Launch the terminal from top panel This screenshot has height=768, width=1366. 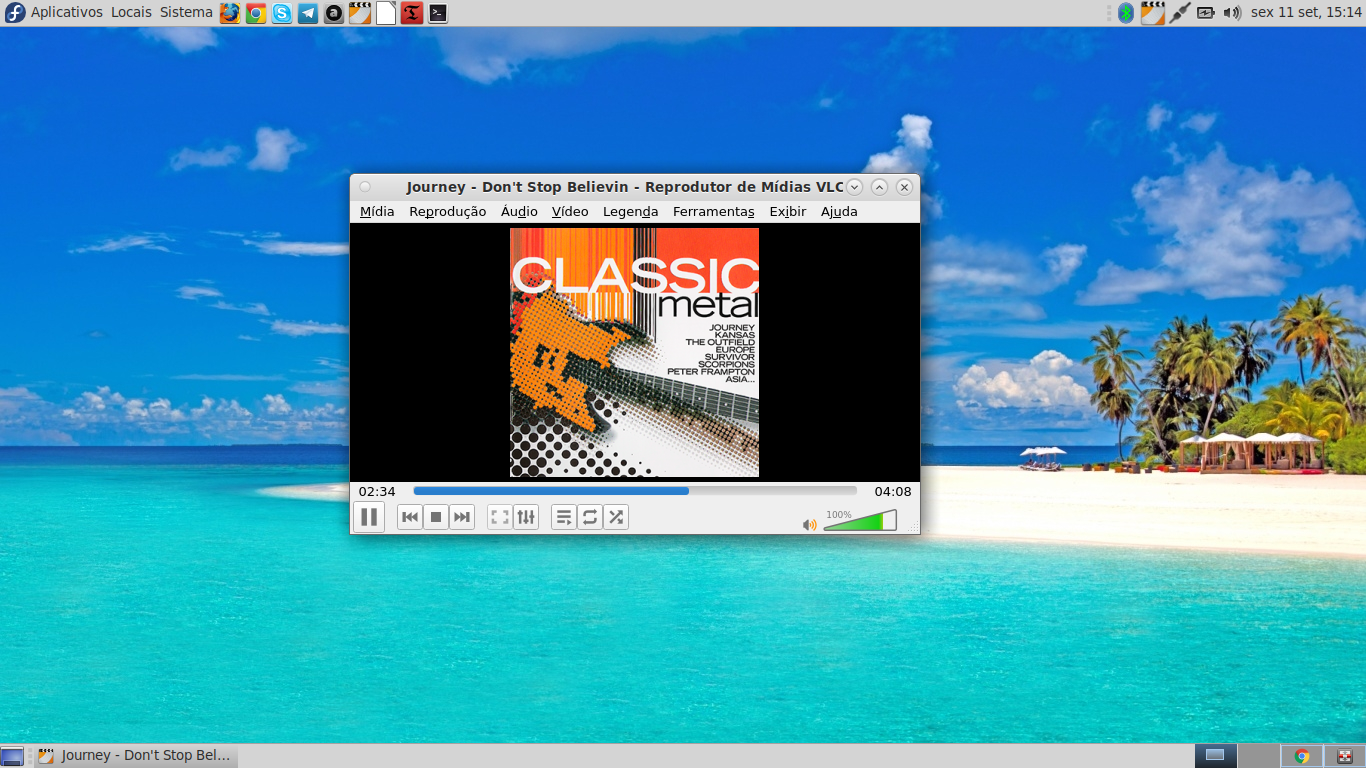(x=438, y=13)
